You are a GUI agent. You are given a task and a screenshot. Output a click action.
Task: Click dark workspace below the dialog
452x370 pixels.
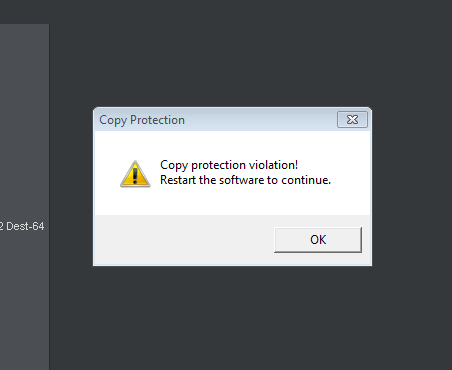coord(232,318)
